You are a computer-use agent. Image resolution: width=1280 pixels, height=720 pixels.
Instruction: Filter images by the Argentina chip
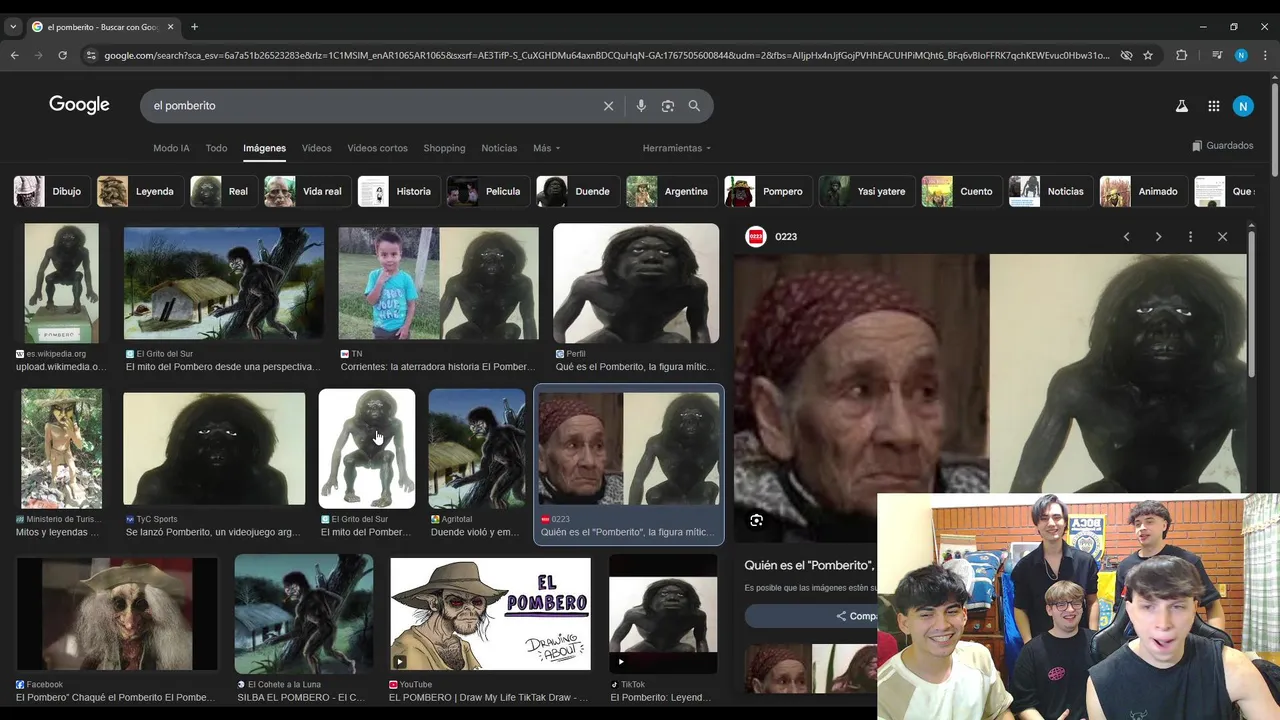(671, 191)
